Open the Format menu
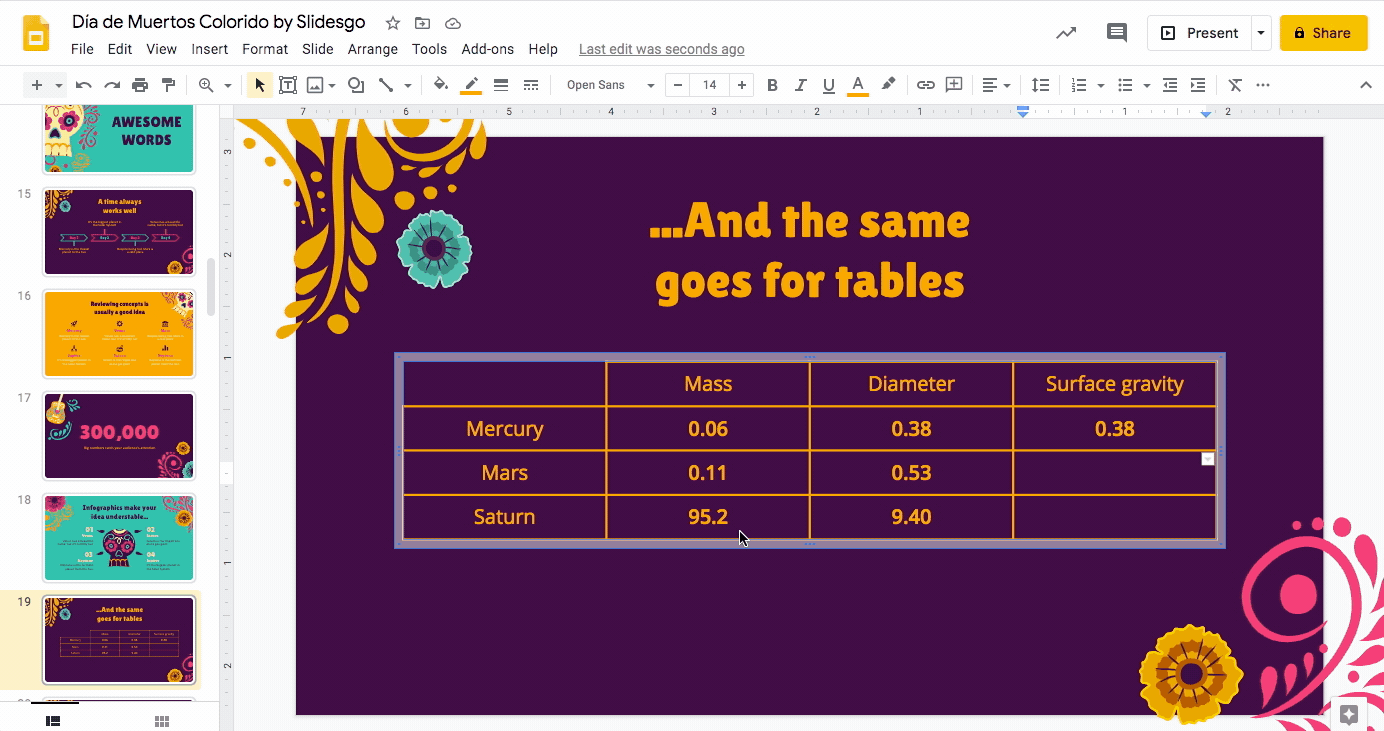 click(265, 49)
